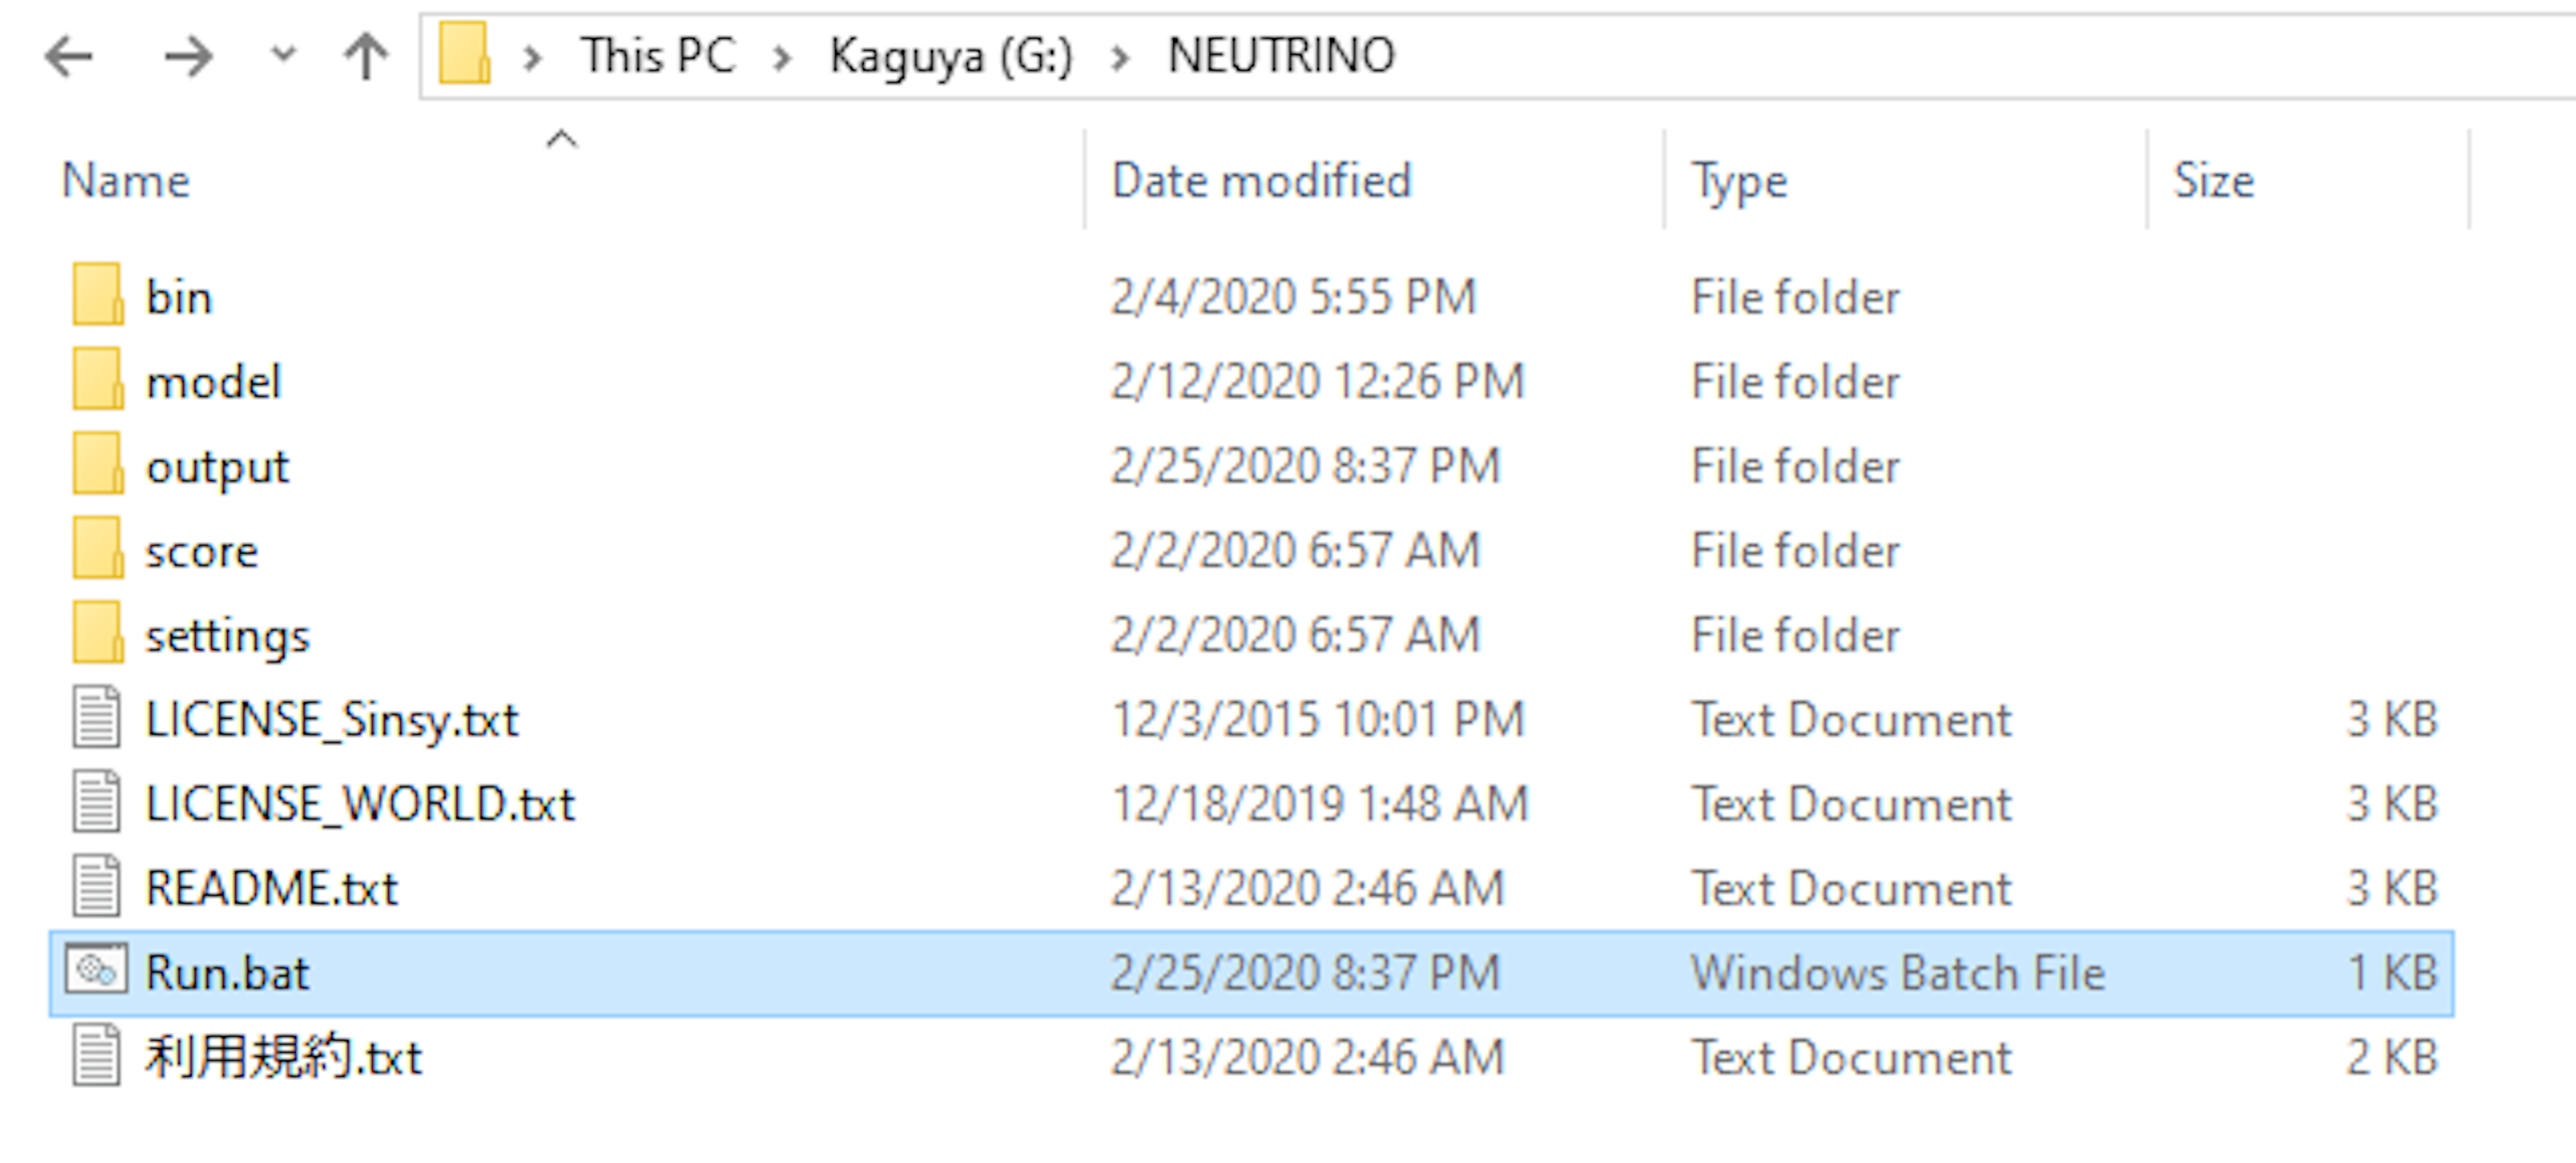Expand chevron after Kaguya (G:) breadcrumb
The image size is (2576, 1163).
click(1120, 58)
